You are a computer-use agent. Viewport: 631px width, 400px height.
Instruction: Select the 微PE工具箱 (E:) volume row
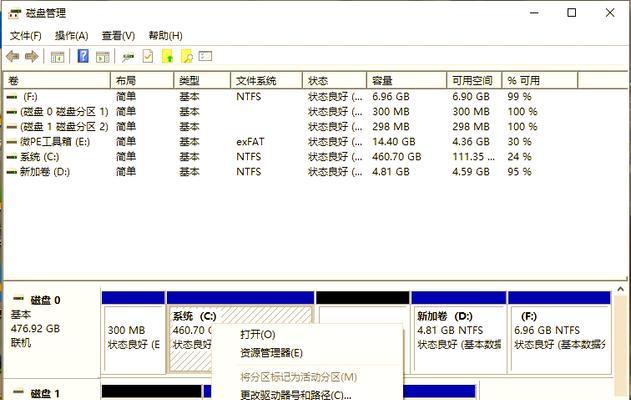click(55, 142)
